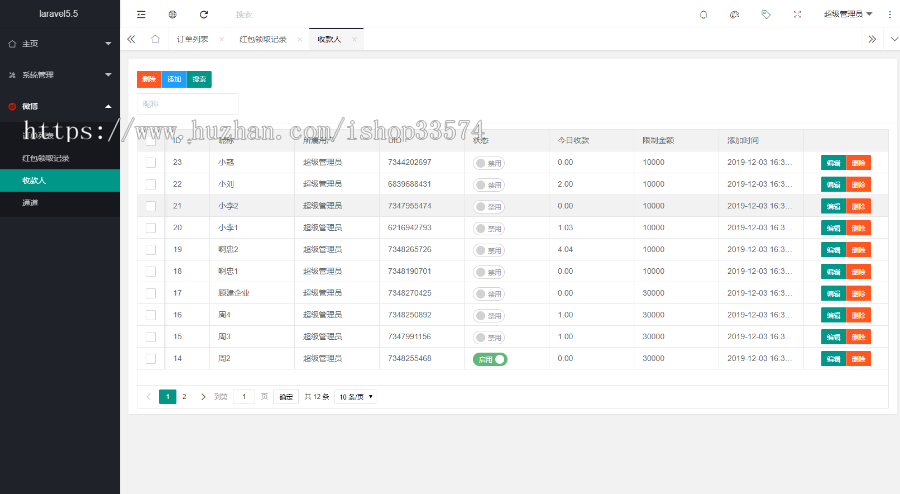Go to next page arrow in pagination
Viewport: 900px width, 494px height.
click(x=203, y=396)
